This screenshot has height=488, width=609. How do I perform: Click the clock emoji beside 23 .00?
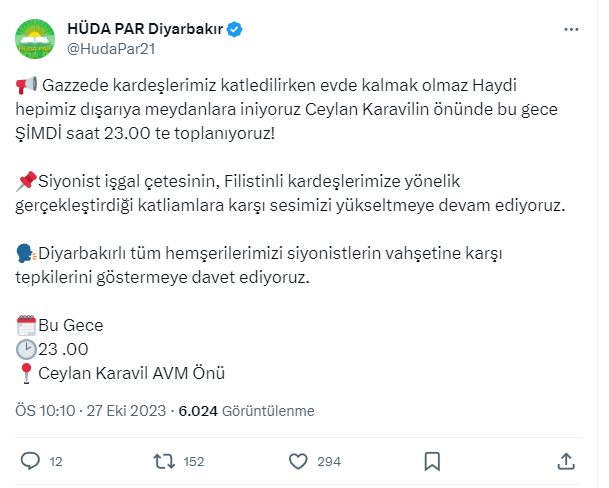tap(28, 349)
